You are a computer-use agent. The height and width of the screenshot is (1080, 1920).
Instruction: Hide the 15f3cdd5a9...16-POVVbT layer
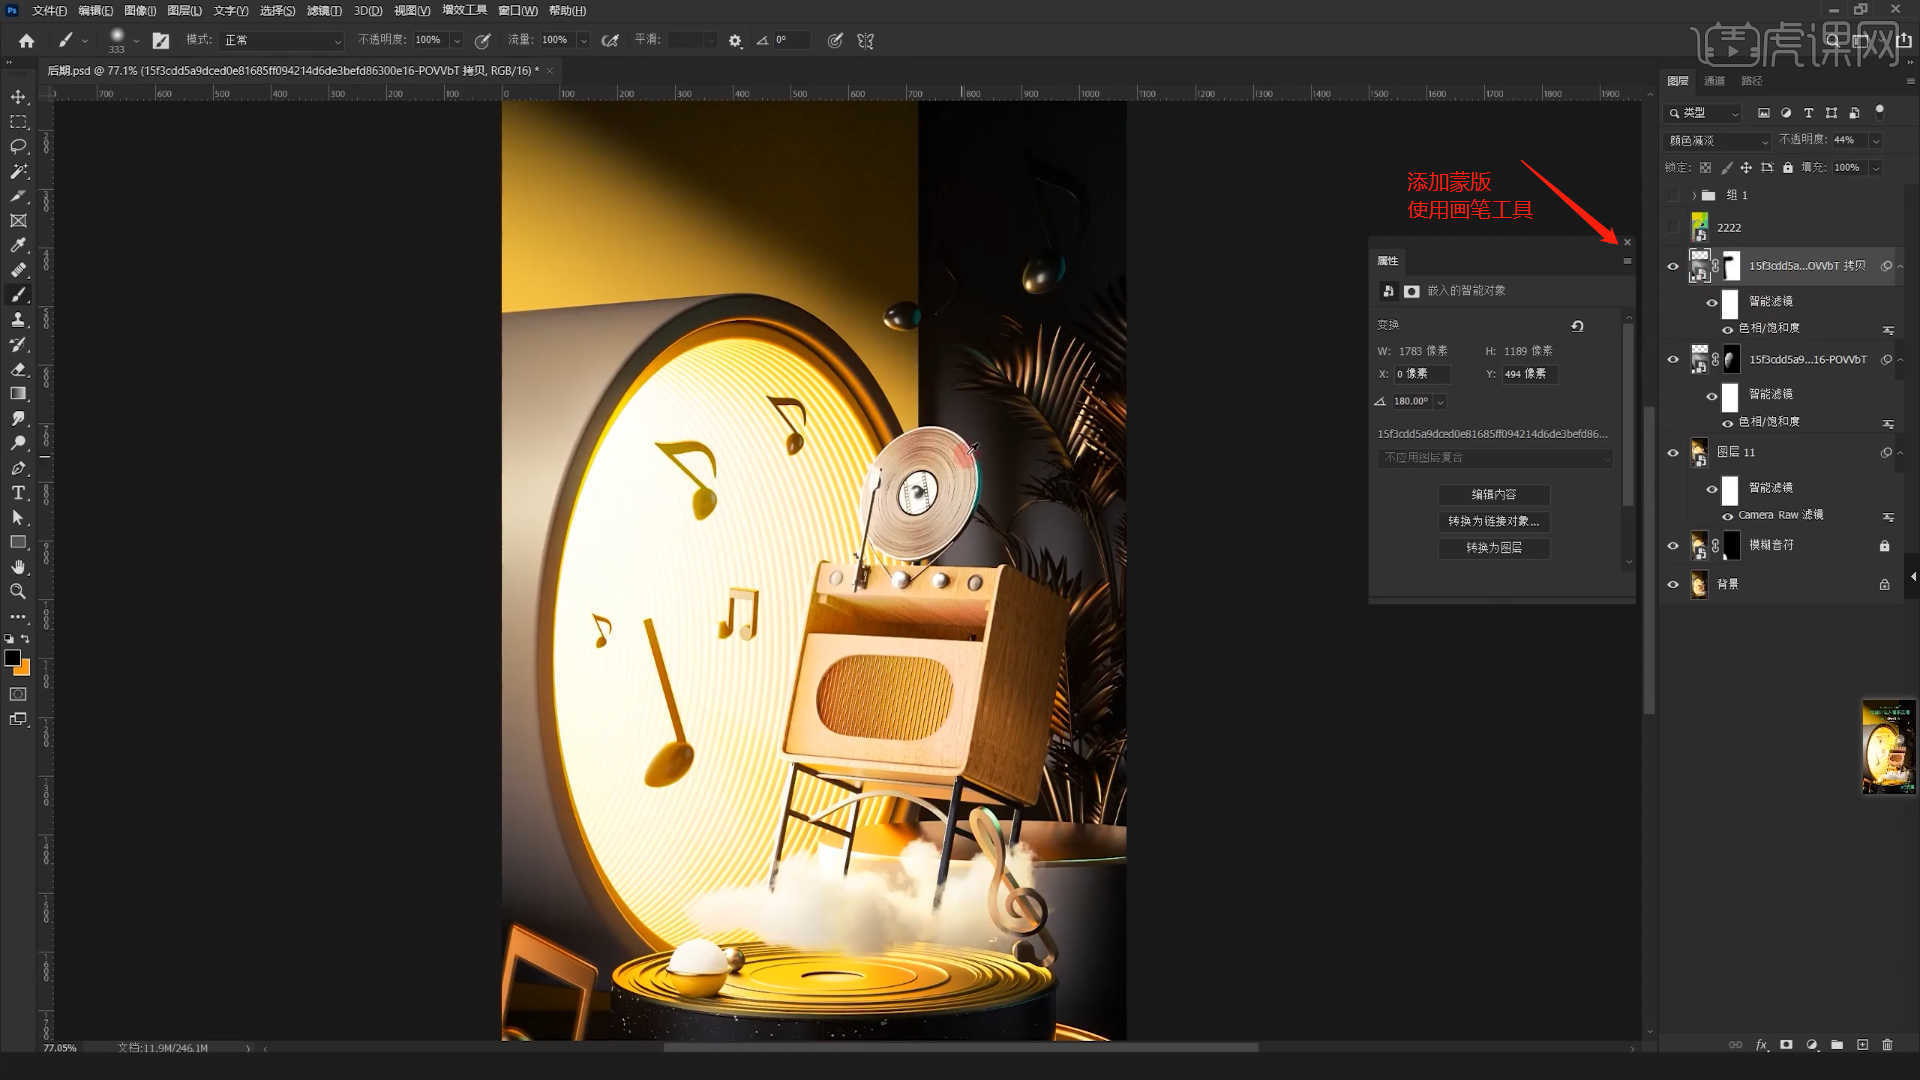[1673, 359]
